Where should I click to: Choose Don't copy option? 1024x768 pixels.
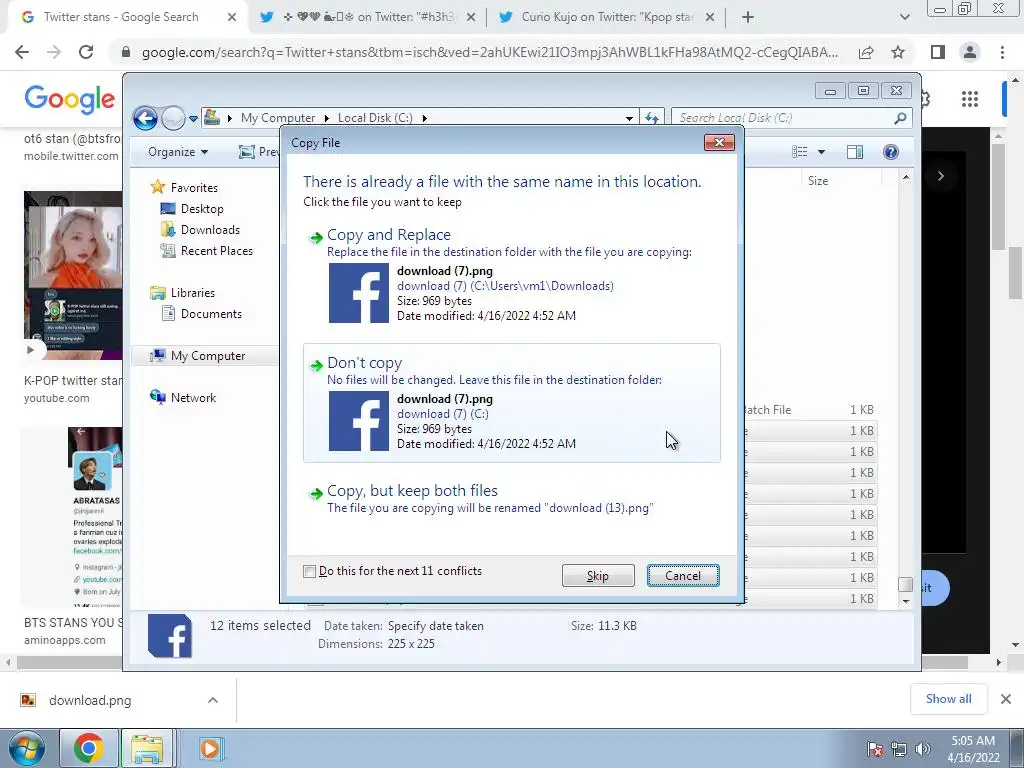(511, 403)
